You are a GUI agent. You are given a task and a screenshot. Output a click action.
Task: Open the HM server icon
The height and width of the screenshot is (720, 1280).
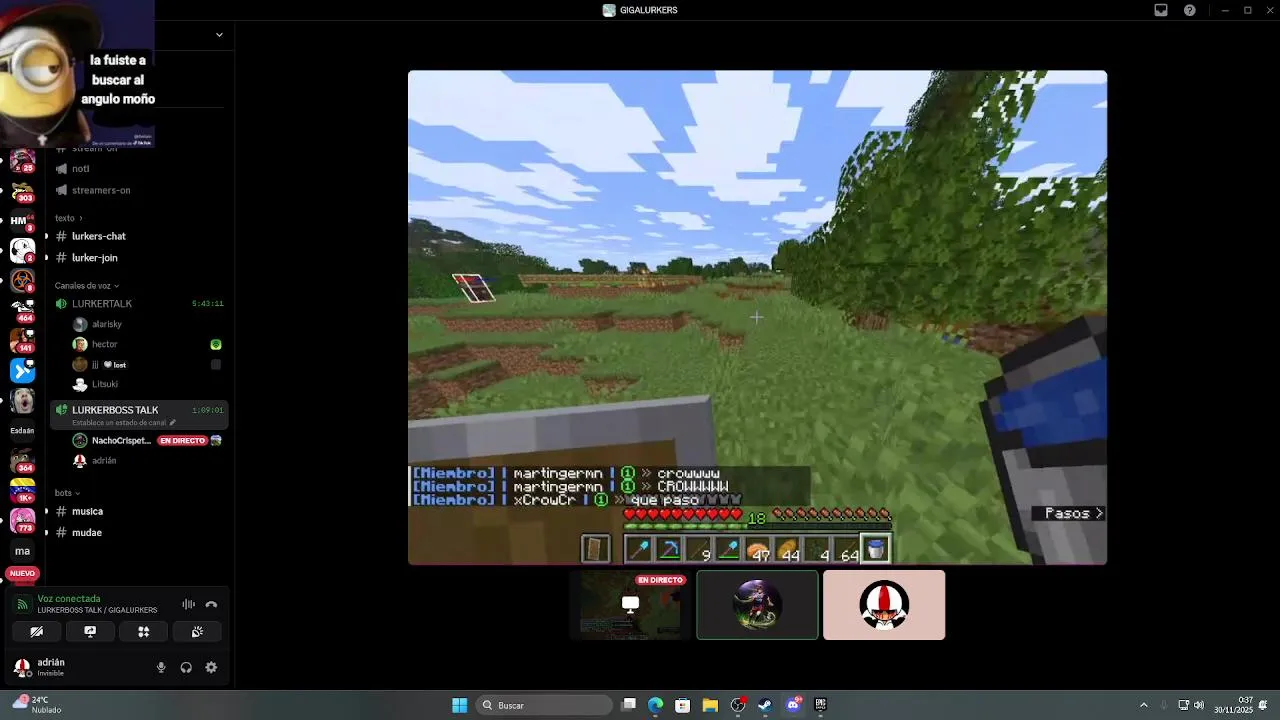coord(22,221)
